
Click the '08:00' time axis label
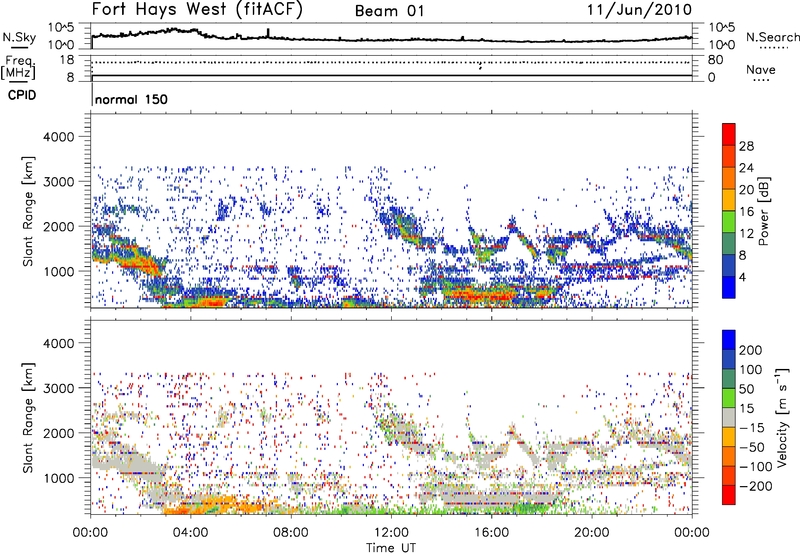coord(291,533)
